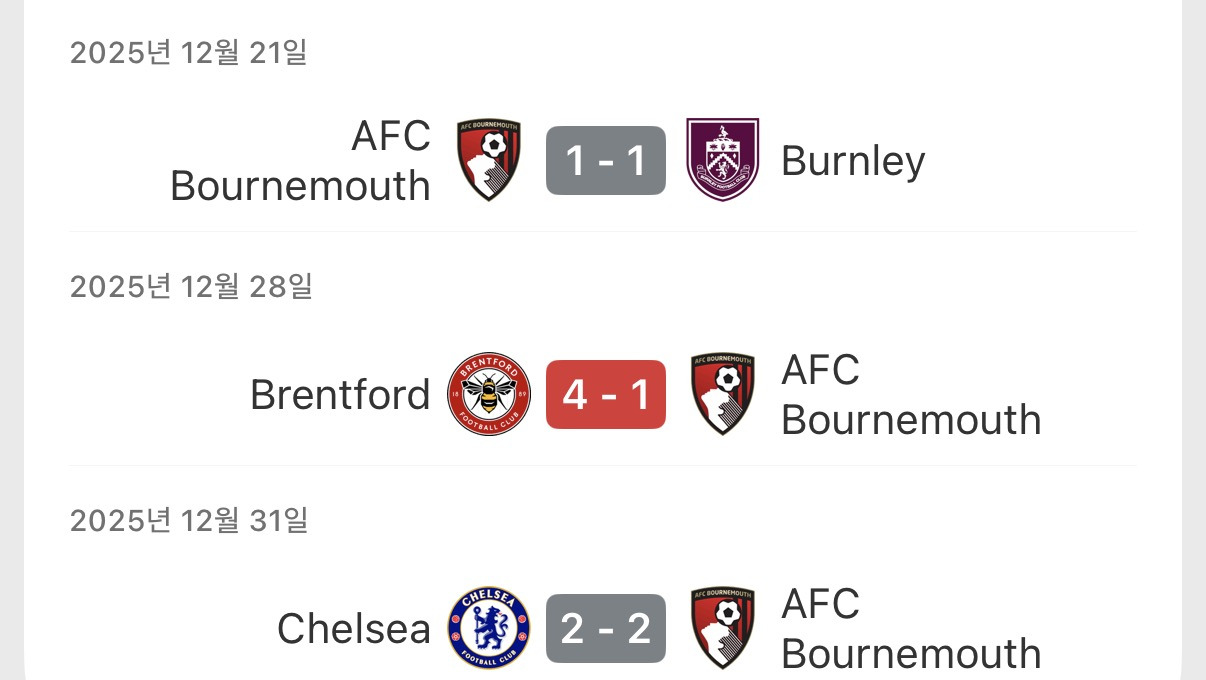Tap AFC Bournemouth name facing Burnley

point(301,161)
